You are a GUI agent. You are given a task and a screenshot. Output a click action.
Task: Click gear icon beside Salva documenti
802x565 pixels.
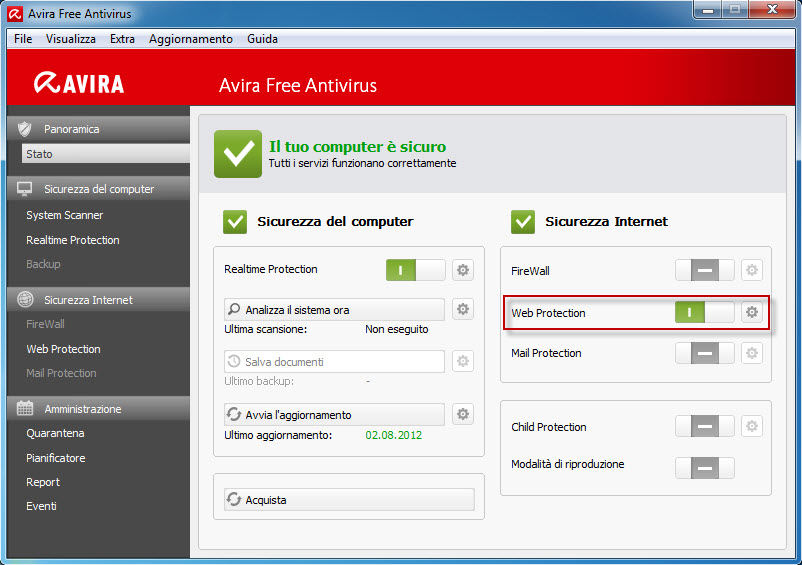[463, 361]
